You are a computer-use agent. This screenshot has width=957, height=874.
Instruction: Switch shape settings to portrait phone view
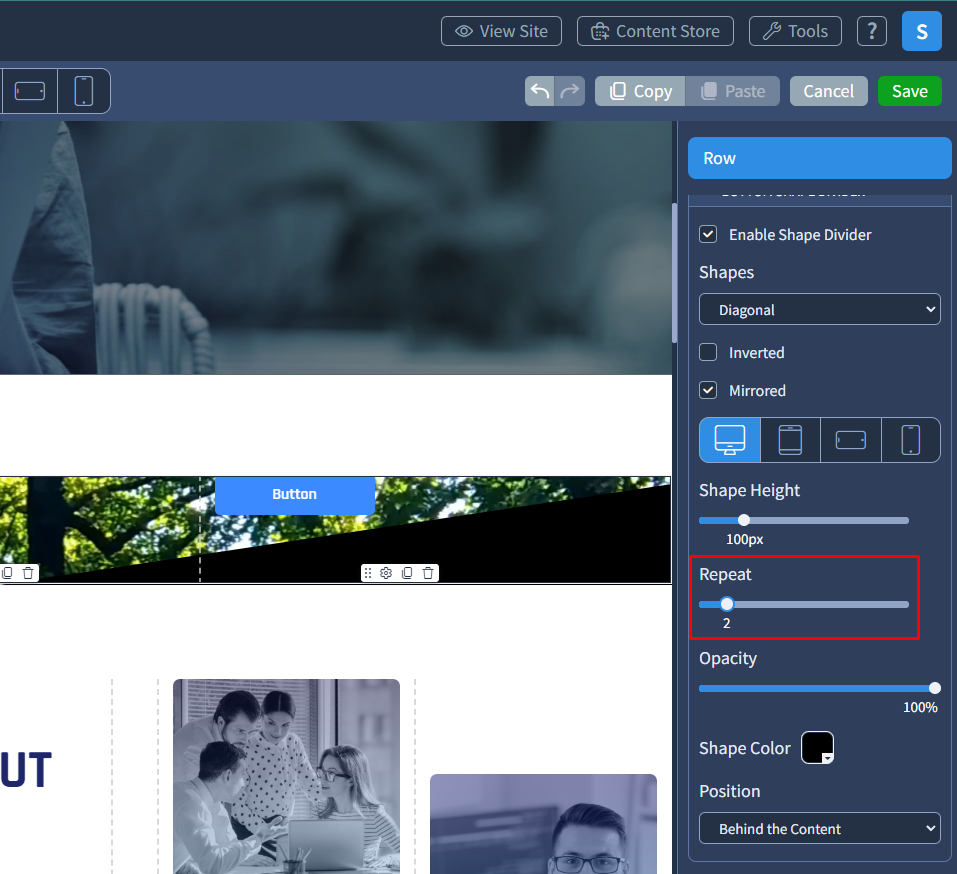911,440
